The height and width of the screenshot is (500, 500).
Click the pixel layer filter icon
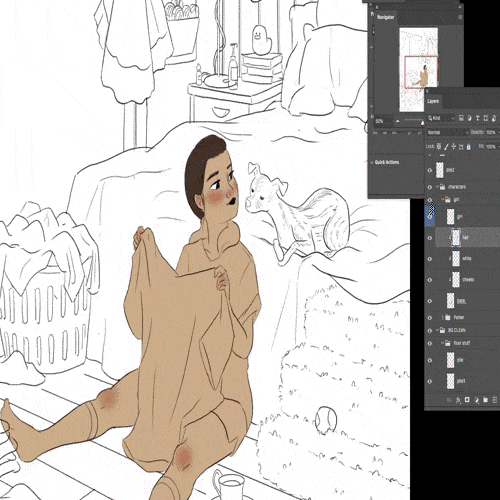tap(461, 118)
